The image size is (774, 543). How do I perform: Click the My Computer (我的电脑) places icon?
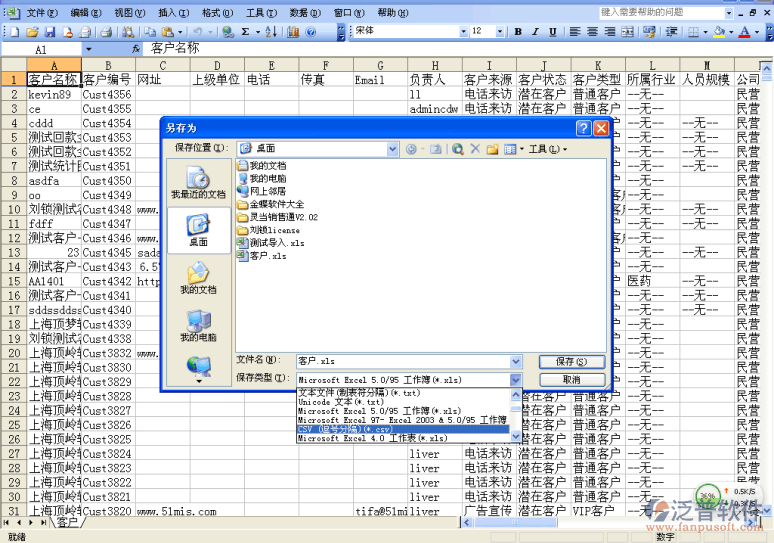click(x=198, y=325)
